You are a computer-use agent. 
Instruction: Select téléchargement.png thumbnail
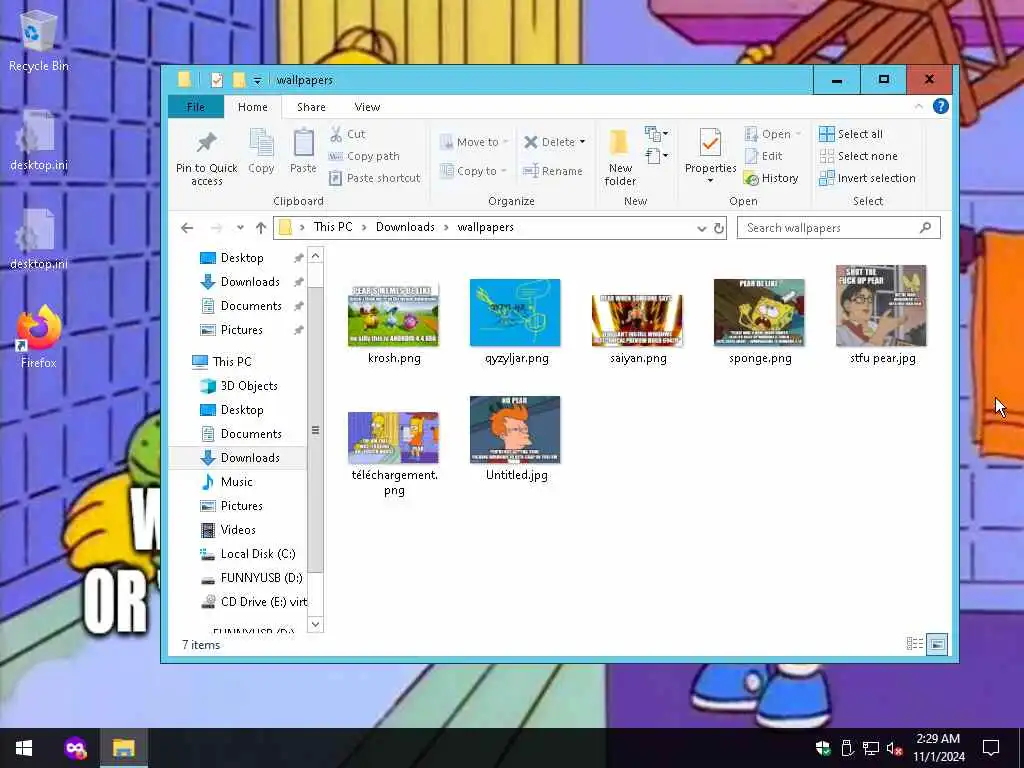tap(394, 438)
